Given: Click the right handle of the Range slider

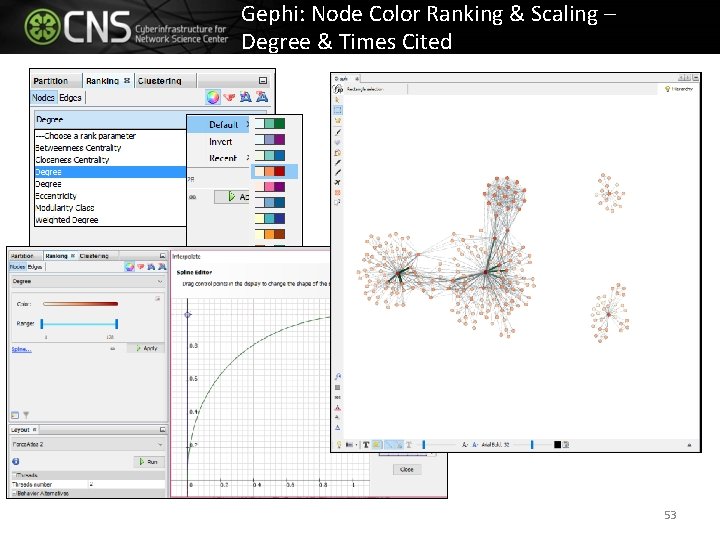Looking at the screenshot, I should coord(117,324).
